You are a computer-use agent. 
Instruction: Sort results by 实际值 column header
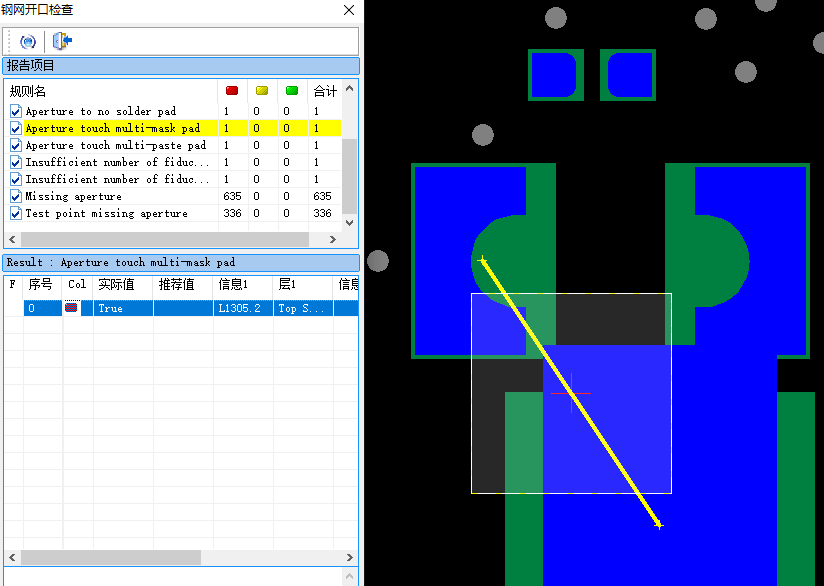[116, 285]
